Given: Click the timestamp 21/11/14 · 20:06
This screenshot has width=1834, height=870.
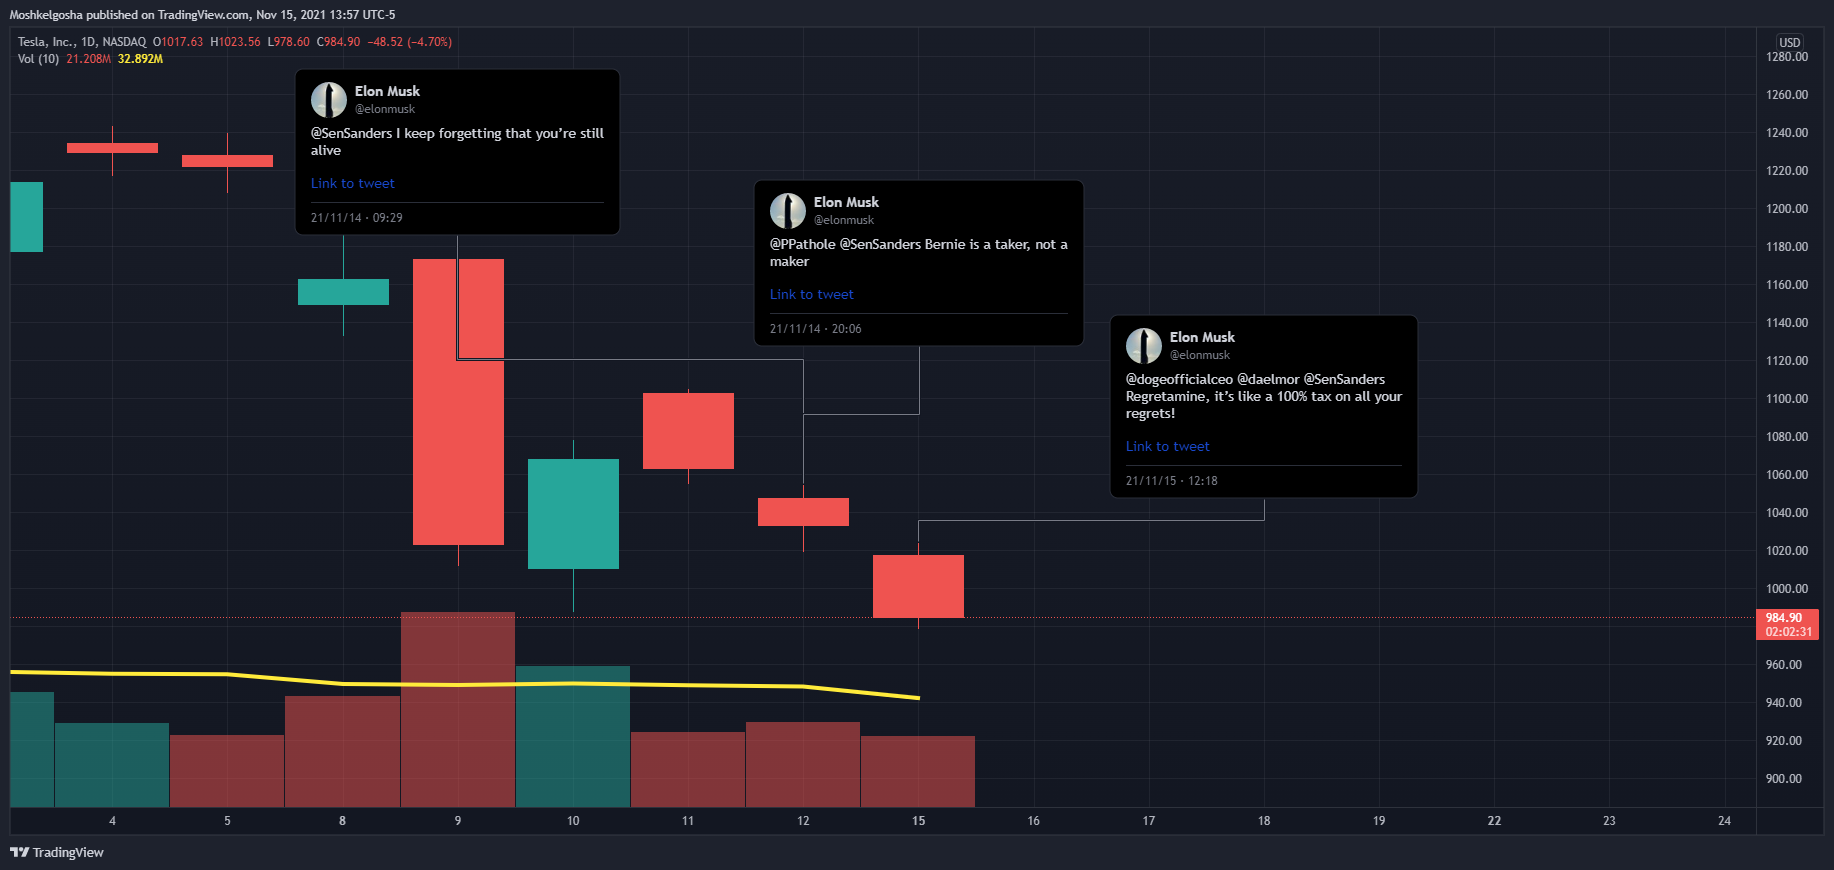Looking at the screenshot, I should (x=815, y=329).
